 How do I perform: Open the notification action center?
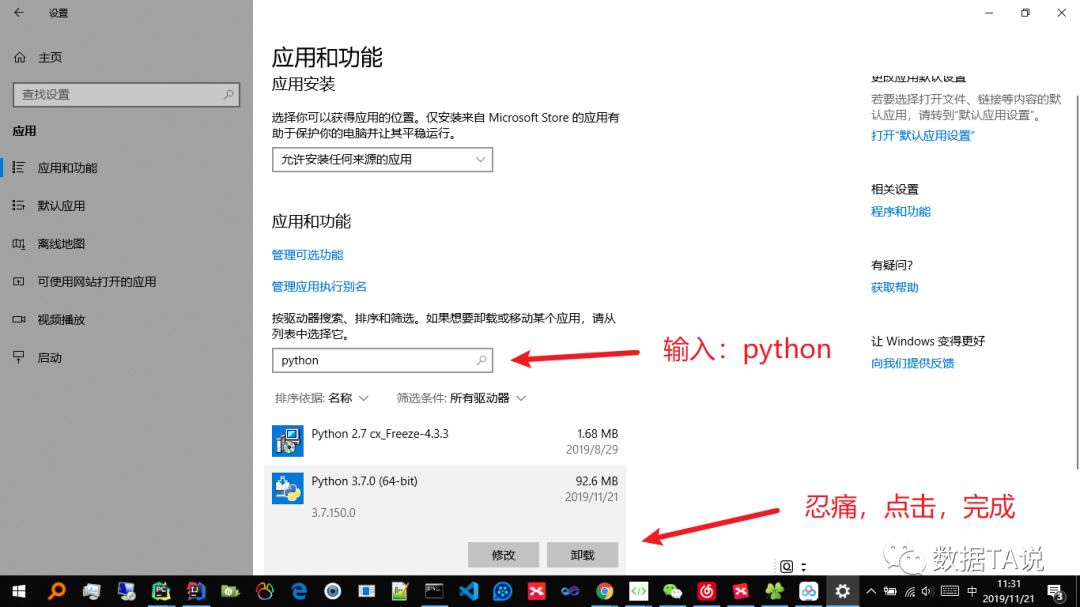pyautogui.click(x=1056, y=591)
